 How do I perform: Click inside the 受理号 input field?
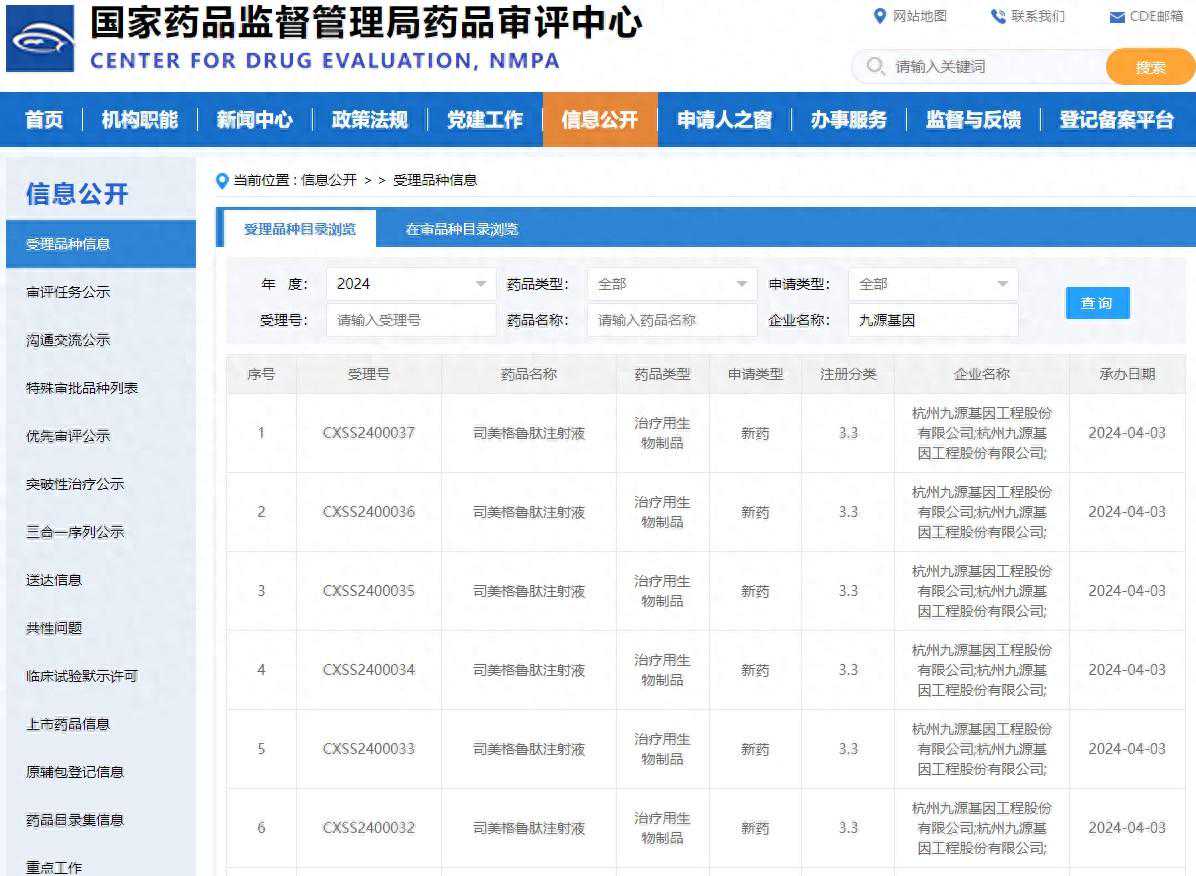[409, 320]
